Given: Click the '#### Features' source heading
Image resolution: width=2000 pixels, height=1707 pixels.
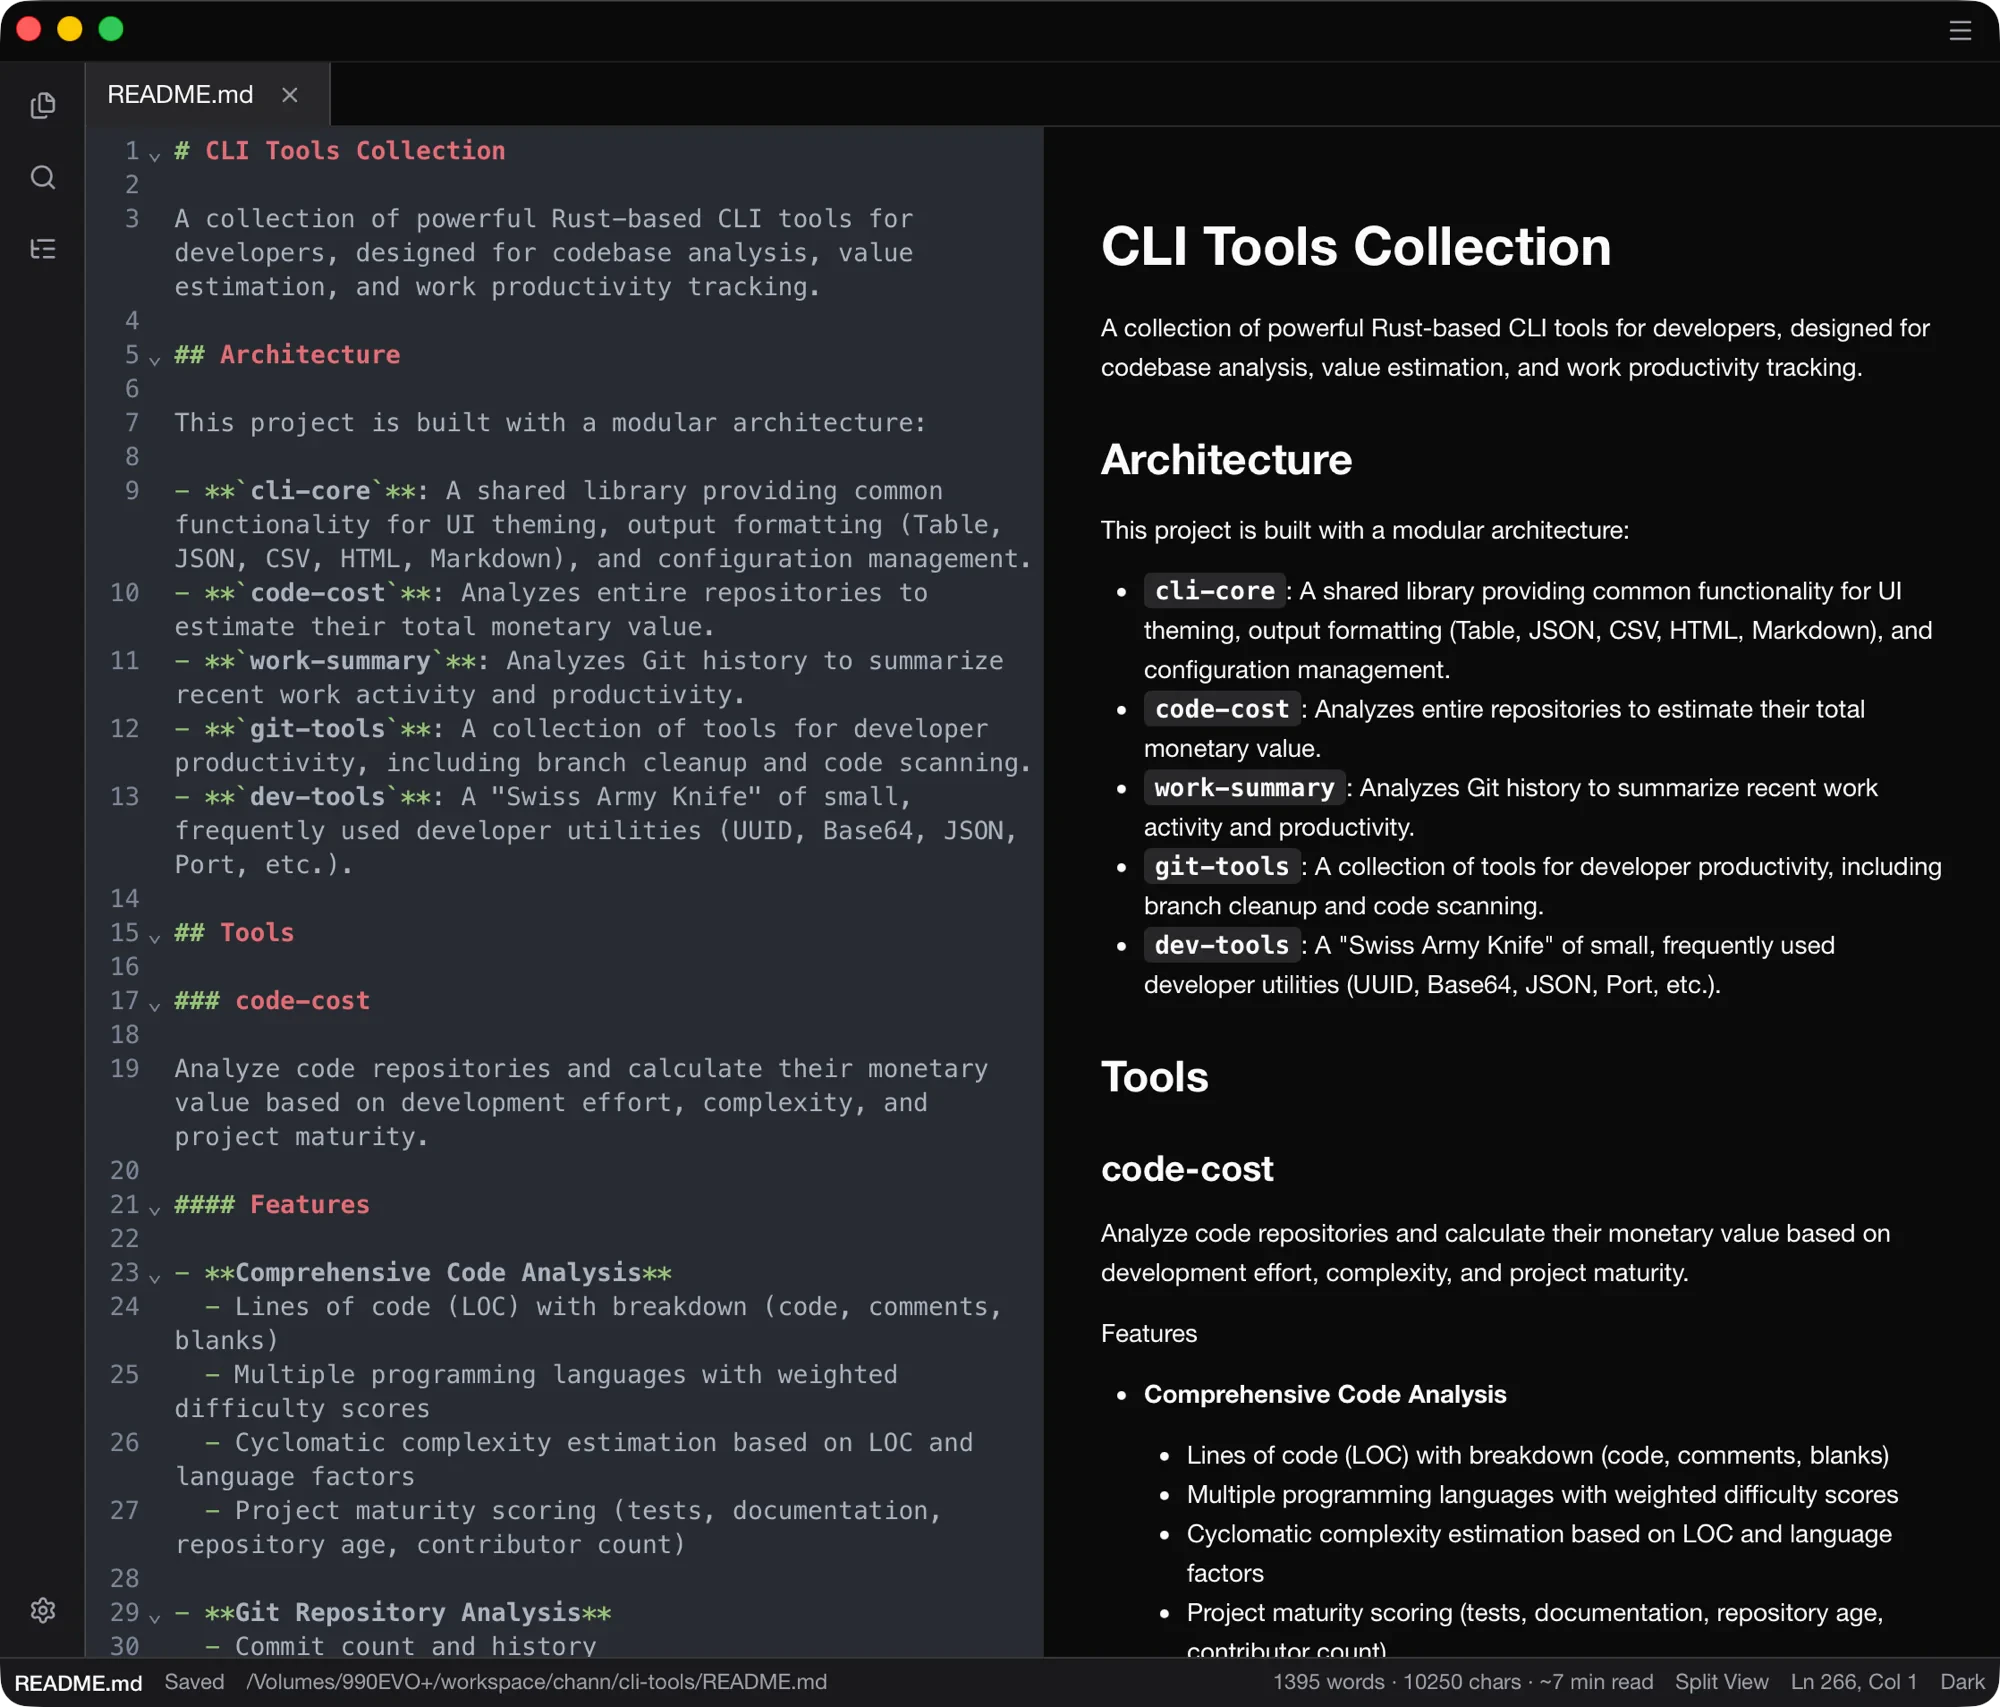Looking at the screenshot, I should [x=272, y=1205].
